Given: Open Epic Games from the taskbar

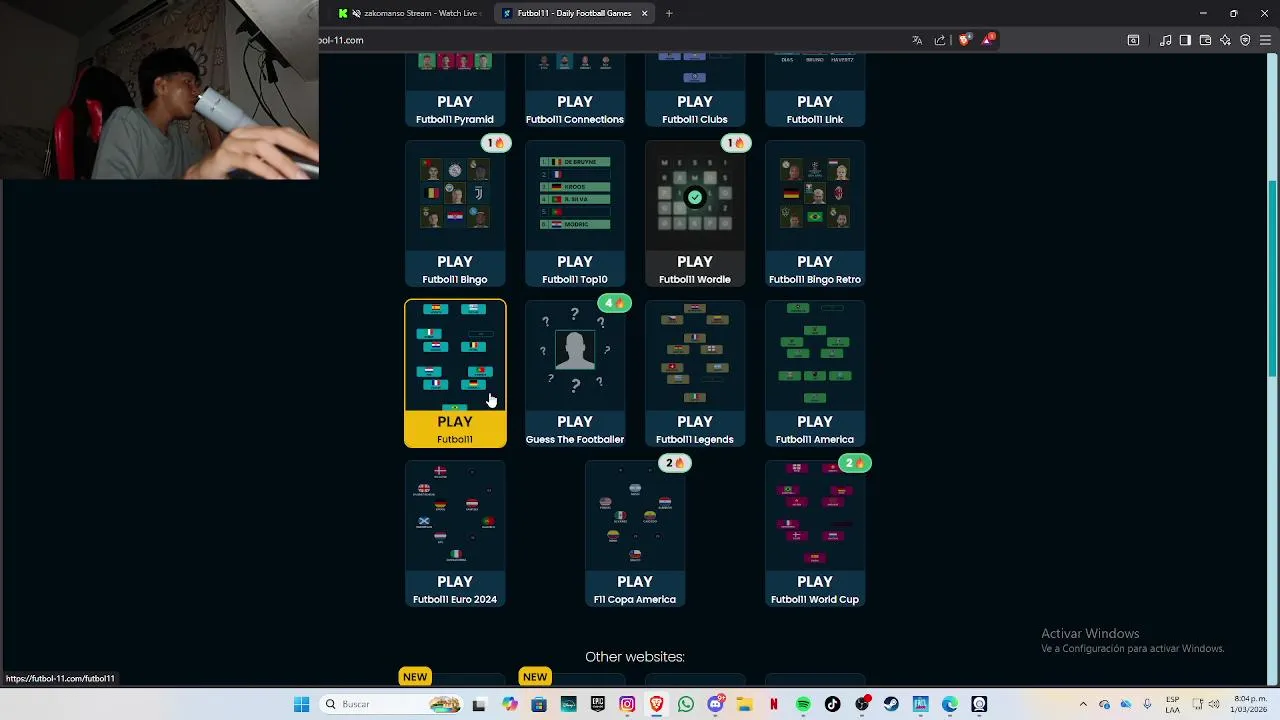Looking at the screenshot, I should point(598,704).
